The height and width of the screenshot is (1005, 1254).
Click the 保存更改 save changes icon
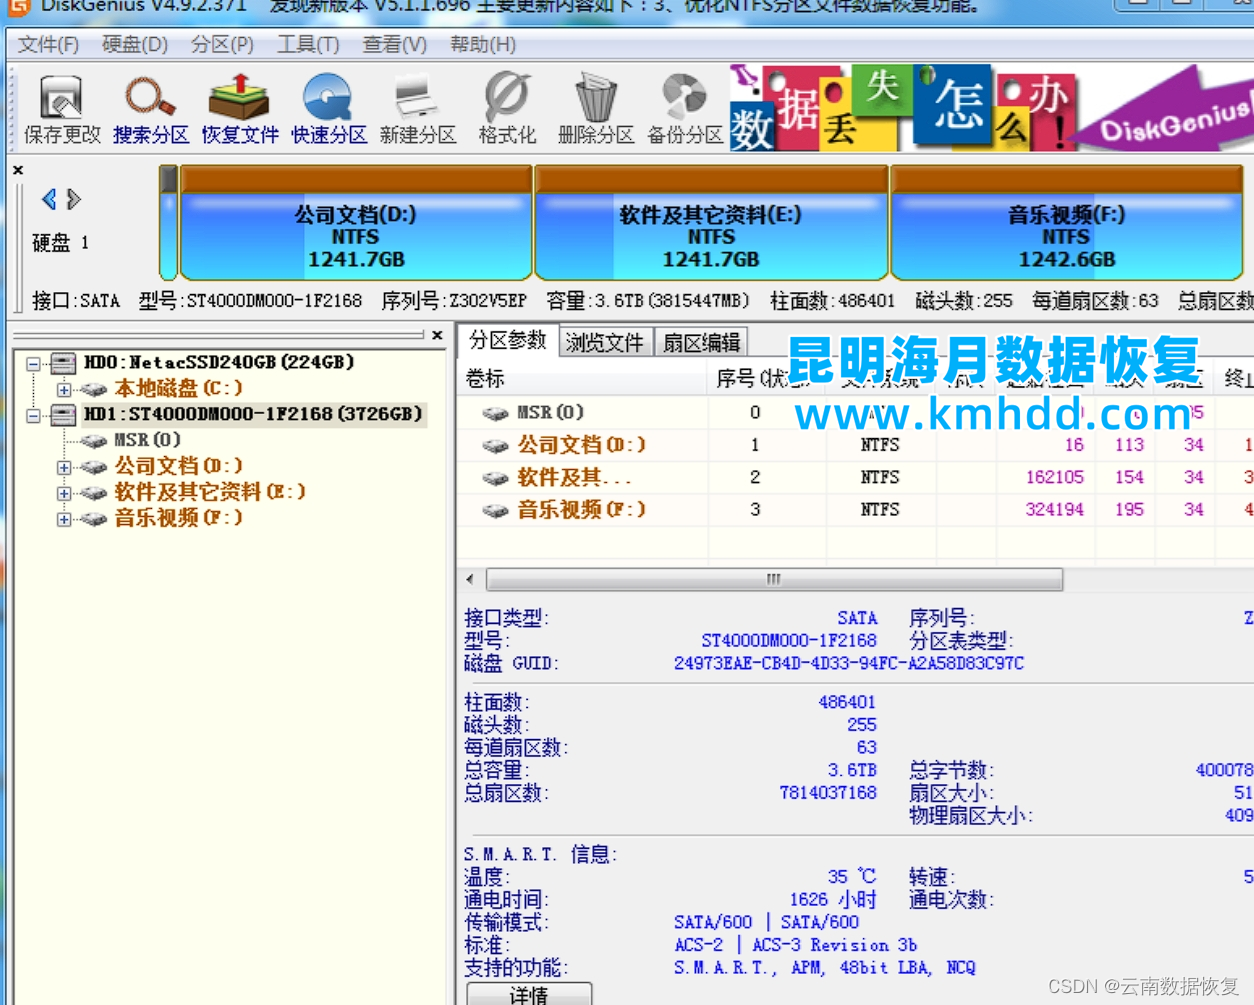pos(62,110)
